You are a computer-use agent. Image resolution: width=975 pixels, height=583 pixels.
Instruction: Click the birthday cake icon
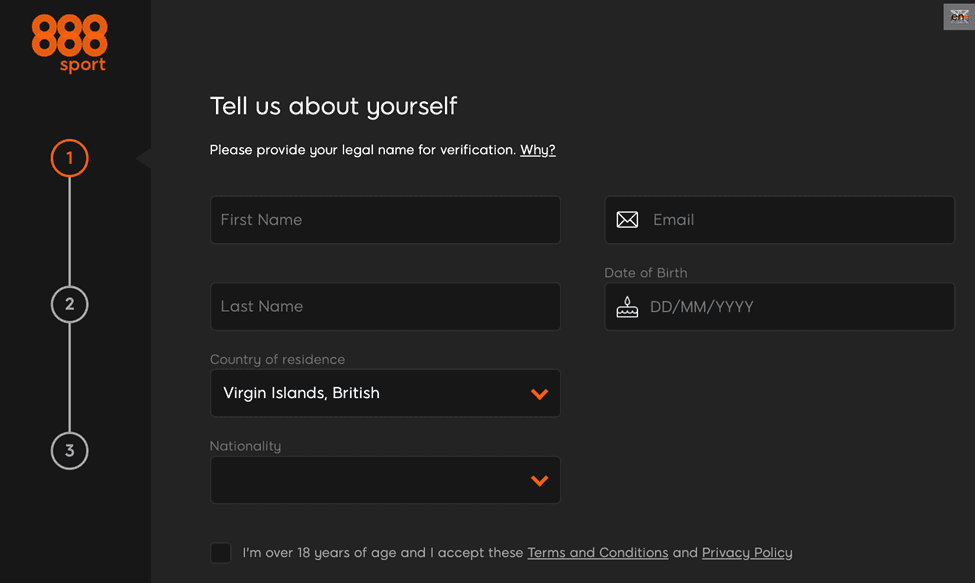[627, 307]
